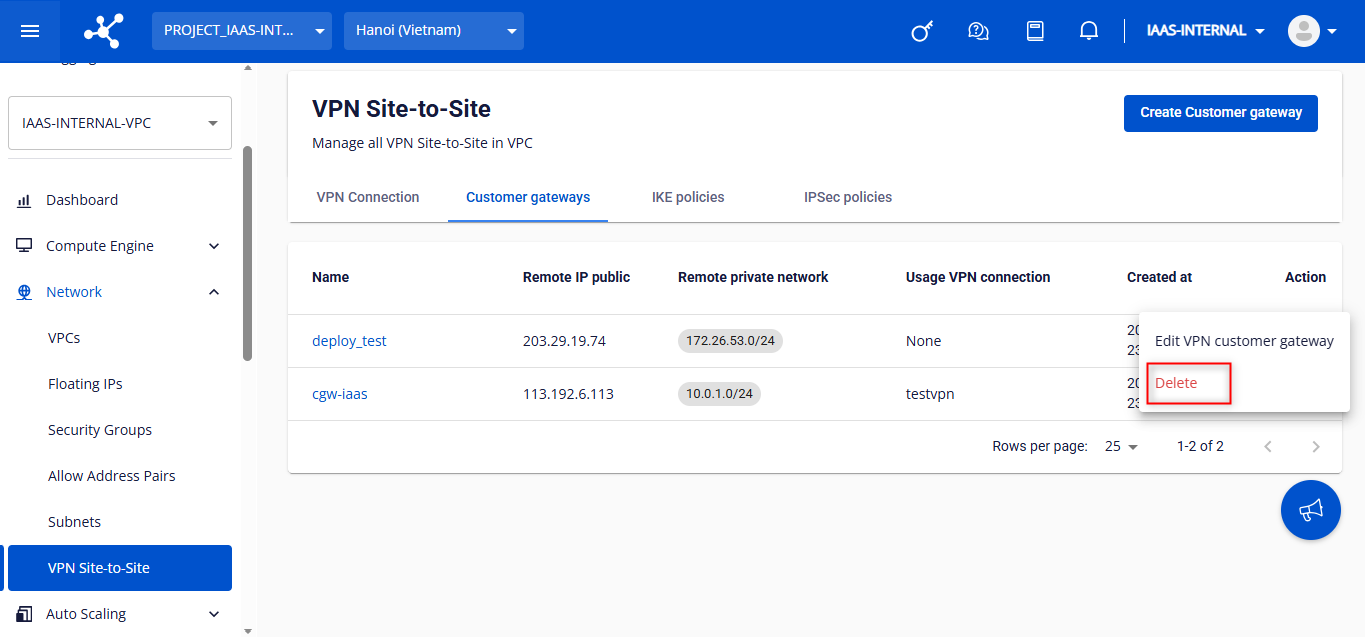Click Create Customer gateway button
Viewport: 1365px width, 637px height.
point(1220,113)
